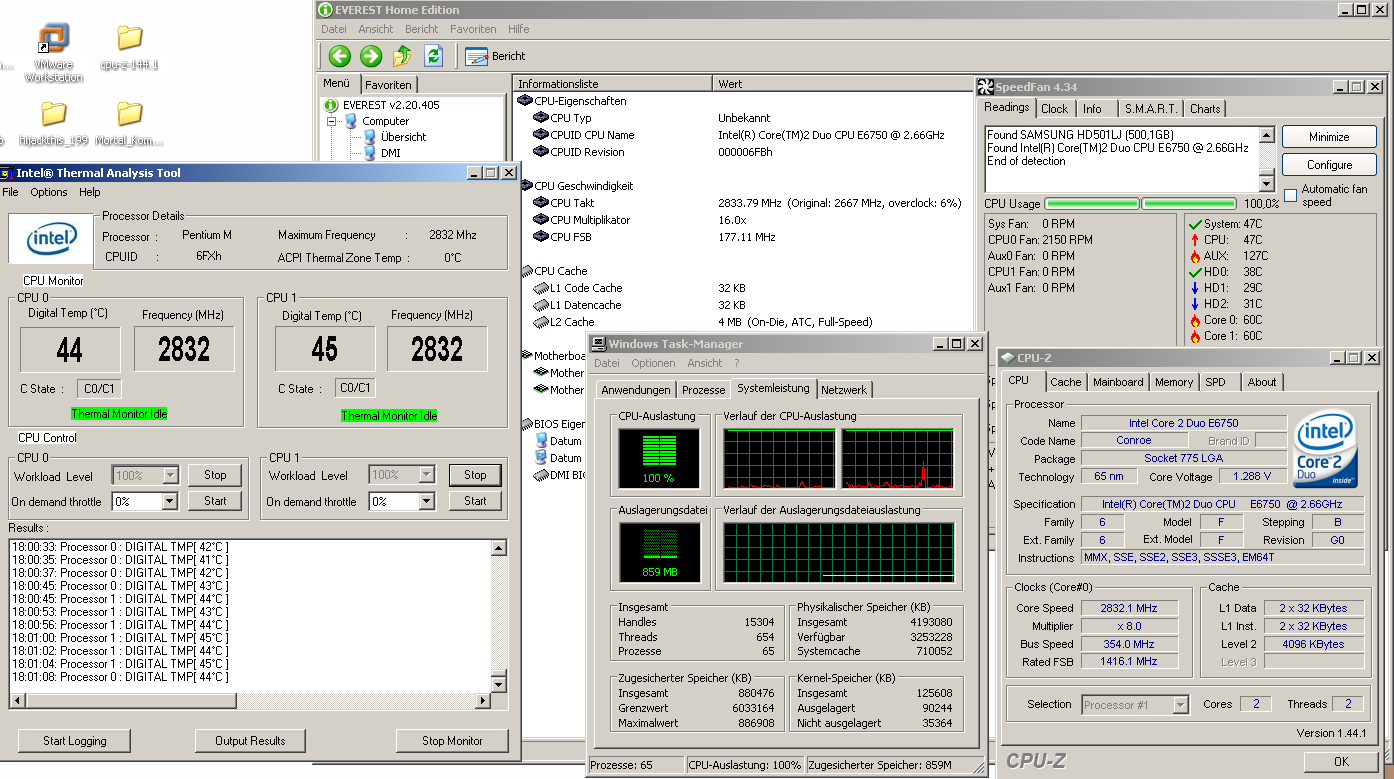Select the EVEREST v2.20.405 root node

click(x=381, y=105)
